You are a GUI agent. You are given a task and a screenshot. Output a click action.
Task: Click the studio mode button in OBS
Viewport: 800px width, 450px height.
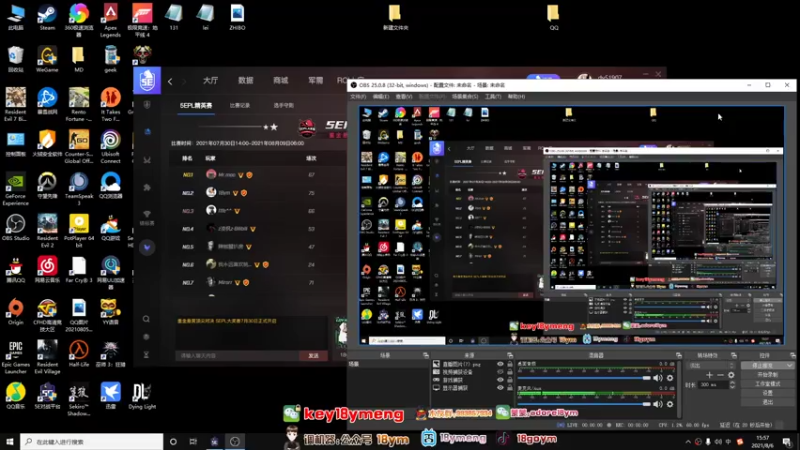(767, 384)
